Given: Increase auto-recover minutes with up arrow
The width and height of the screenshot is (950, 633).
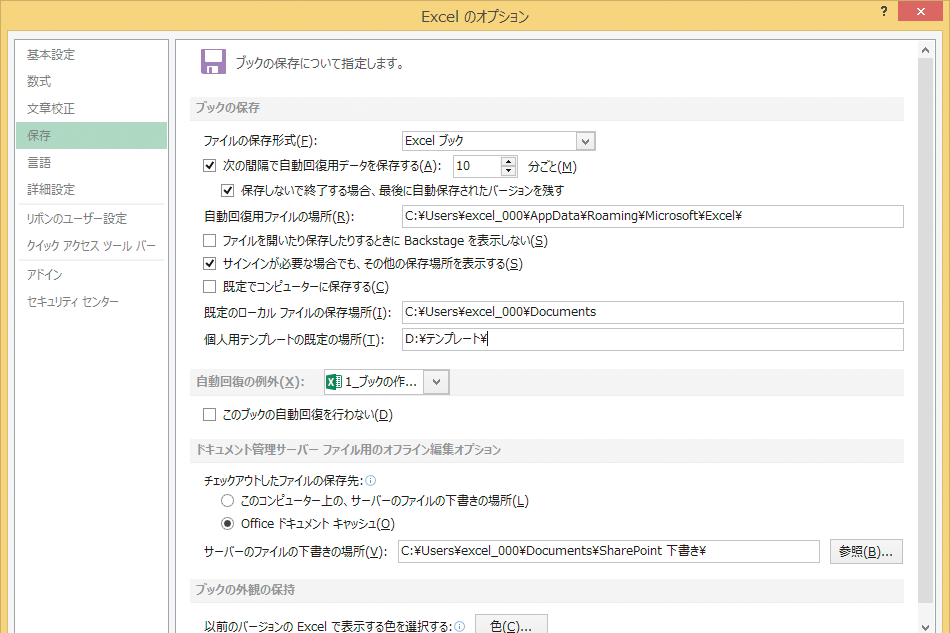Looking at the screenshot, I should 509,161.
